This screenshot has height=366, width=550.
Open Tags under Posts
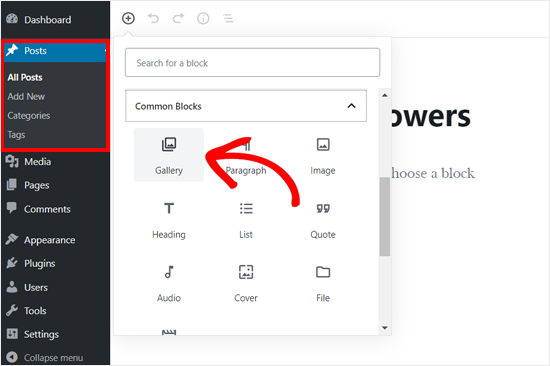coord(16,135)
